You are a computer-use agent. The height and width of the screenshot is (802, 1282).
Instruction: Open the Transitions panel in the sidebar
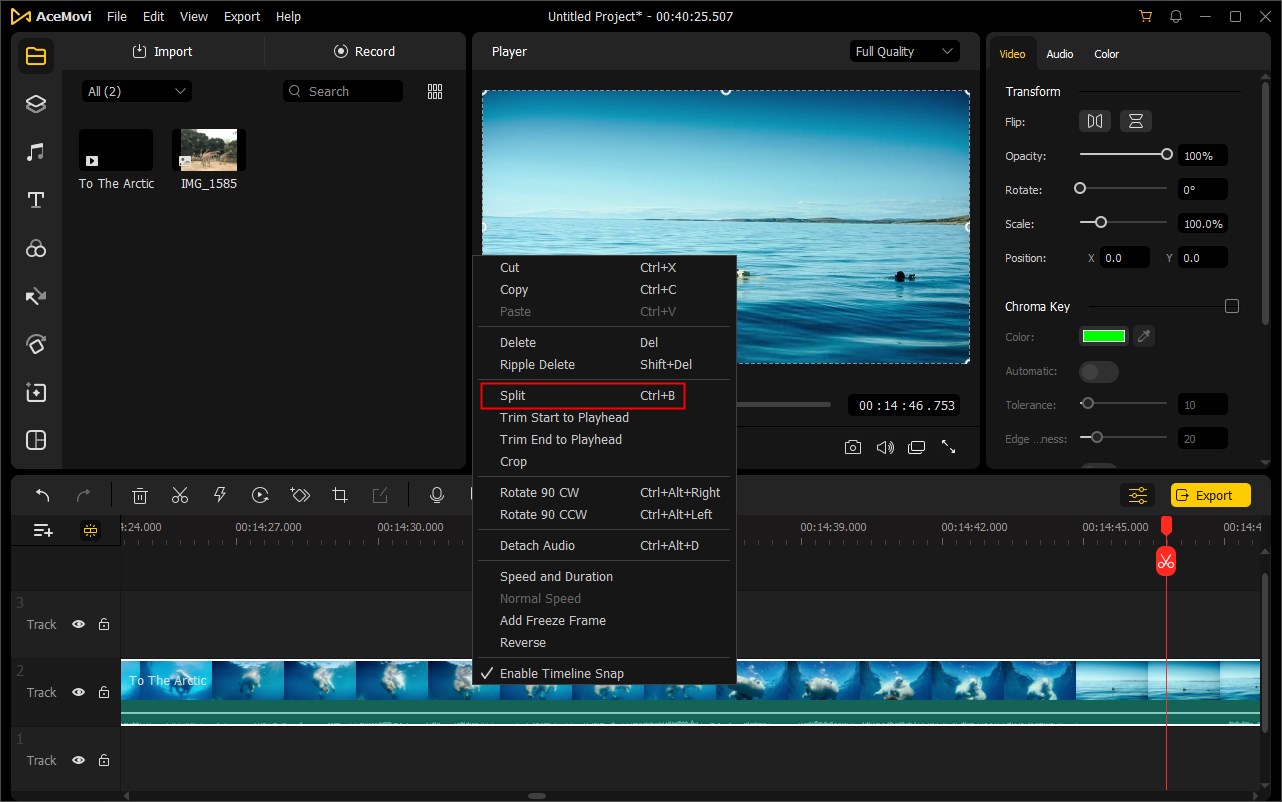[x=36, y=296]
